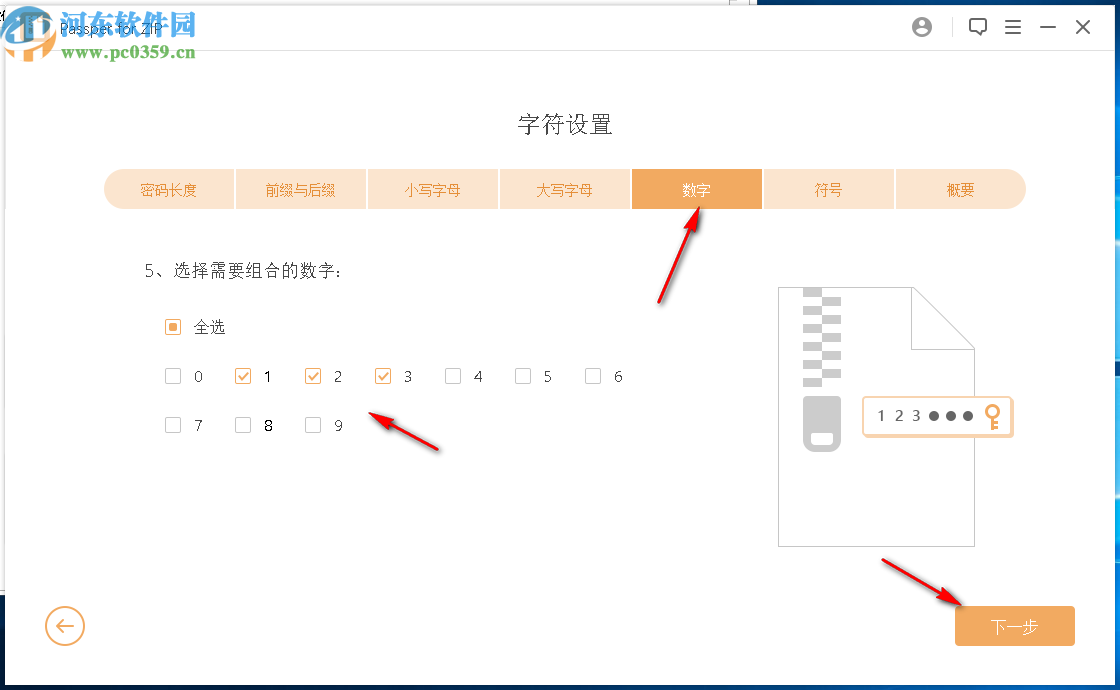Image resolution: width=1120 pixels, height=690 pixels.
Task: Uncheck the digit 3 checkbox
Action: [382, 376]
